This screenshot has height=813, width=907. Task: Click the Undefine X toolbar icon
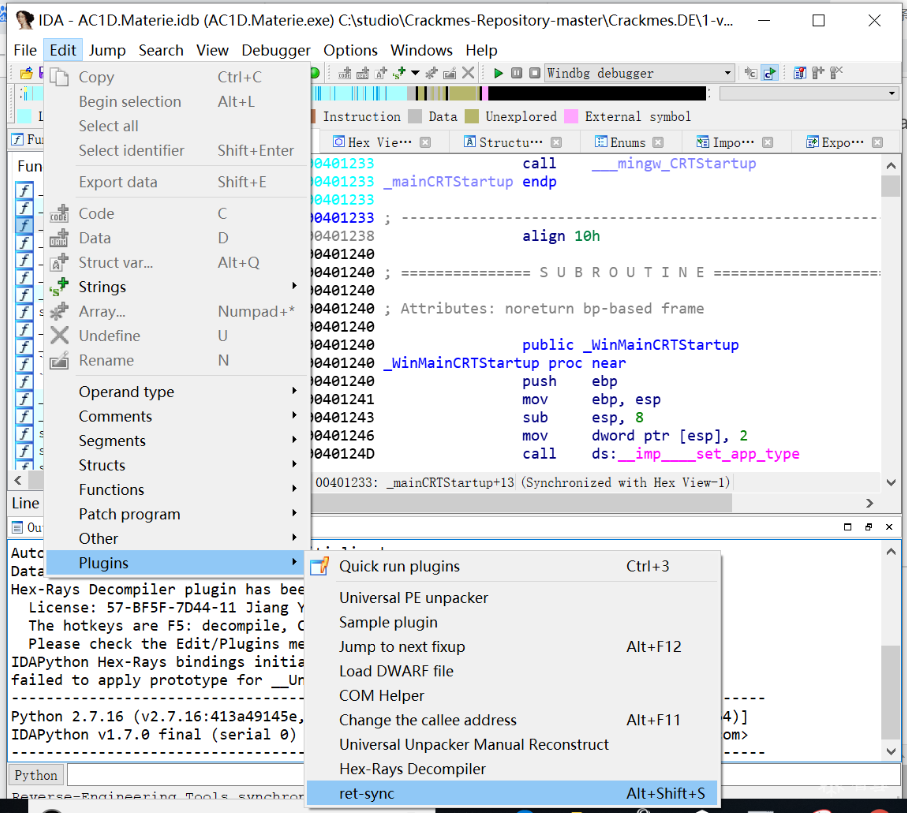(x=468, y=73)
